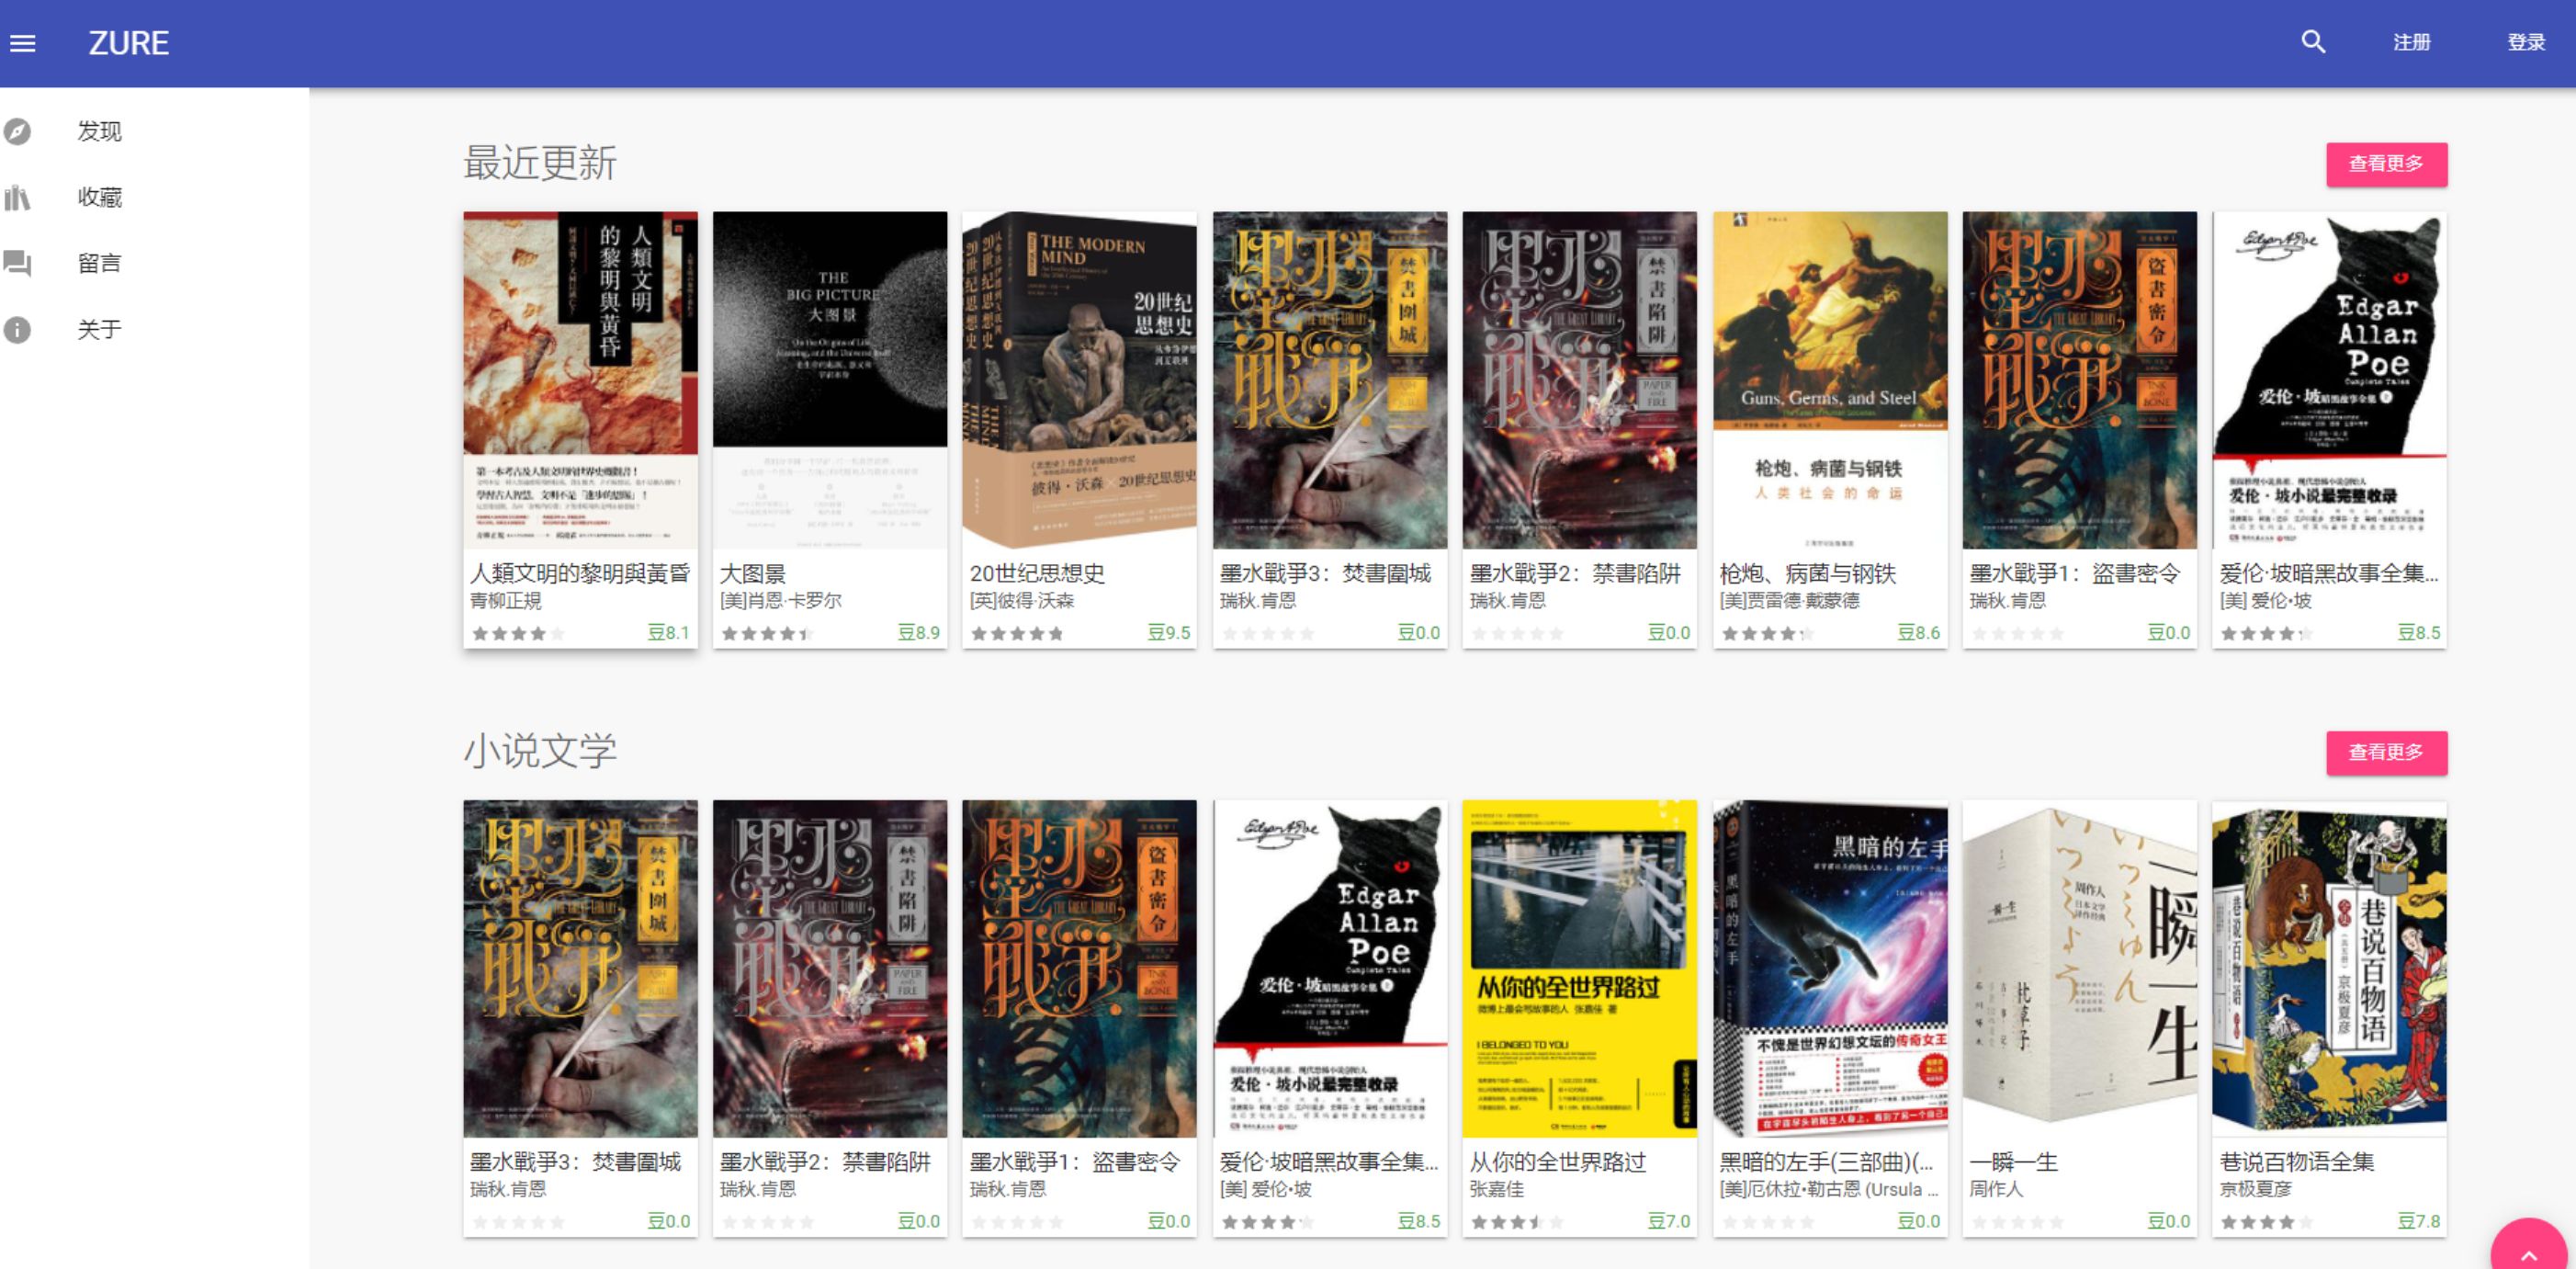Image resolution: width=2576 pixels, height=1269 pixels.
Task: Open 墨水戰爭3 cover in 小说文学
Action: pyautogui.click(x=580, y=968)
